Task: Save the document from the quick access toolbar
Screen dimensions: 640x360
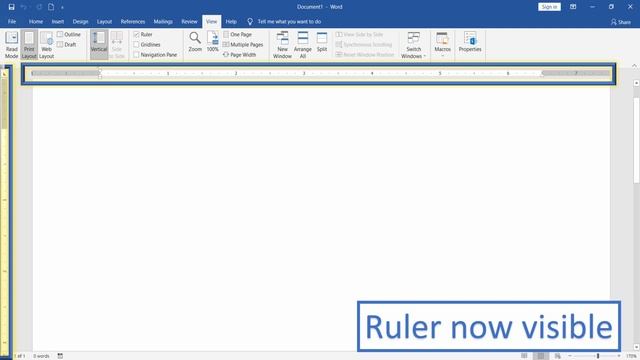Action: point(11,7)
